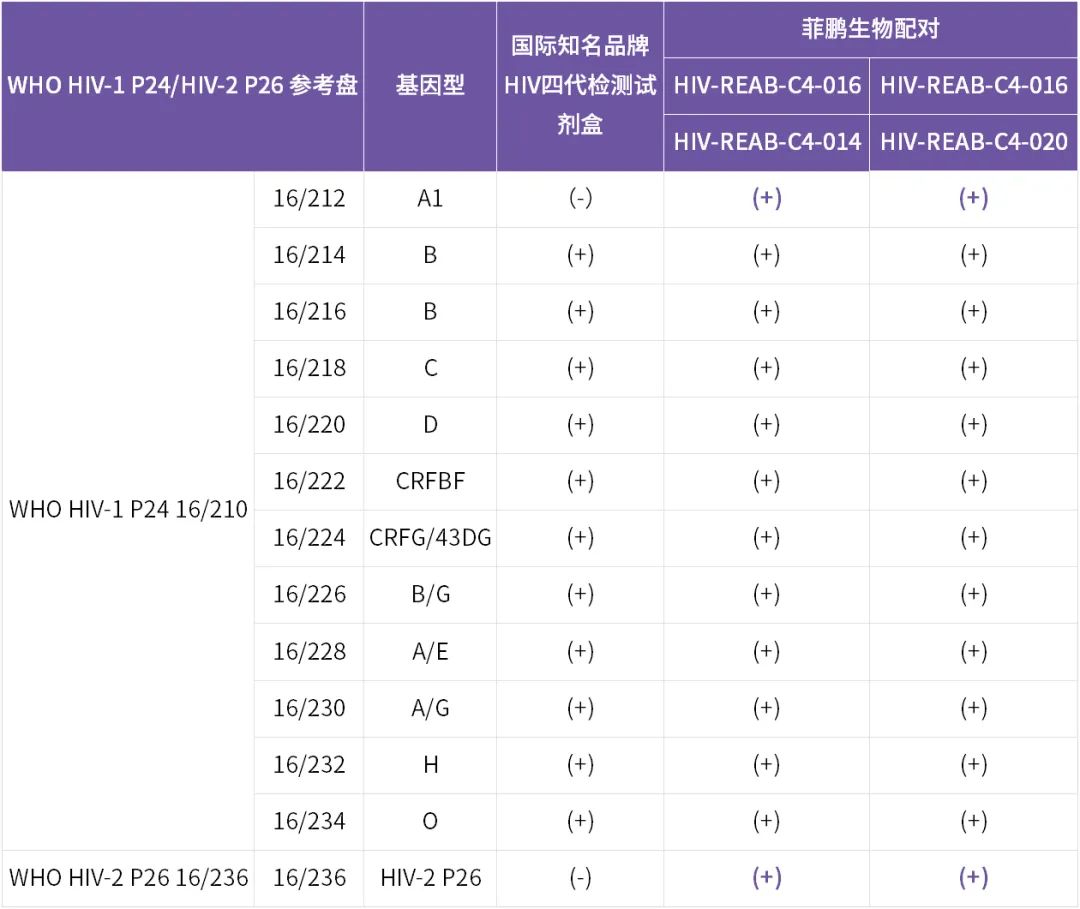Screen dimensions: 1080x909
Task: Click the 16/234 sample number cell
Action: point(309,821)
